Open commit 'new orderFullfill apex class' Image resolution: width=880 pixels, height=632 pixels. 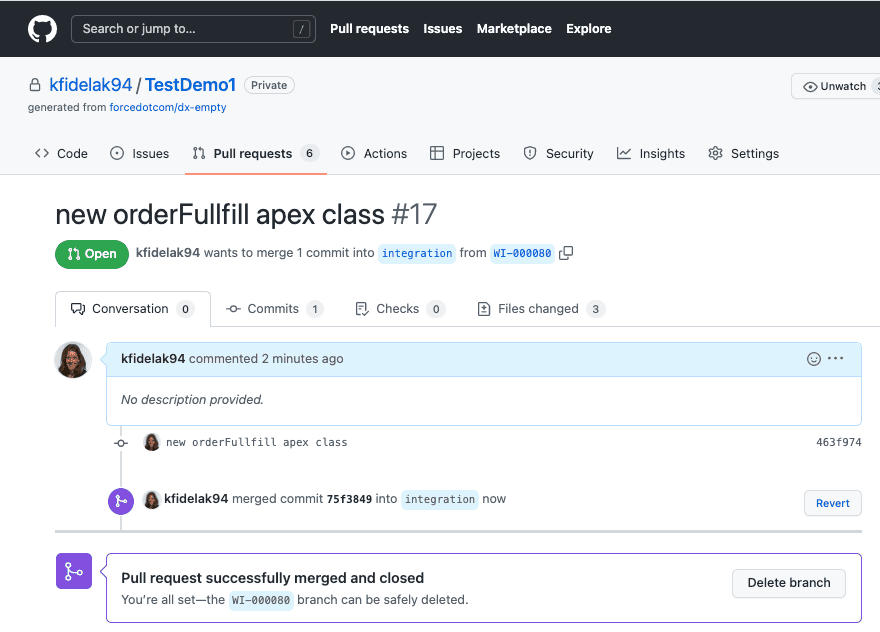[256, 442]
